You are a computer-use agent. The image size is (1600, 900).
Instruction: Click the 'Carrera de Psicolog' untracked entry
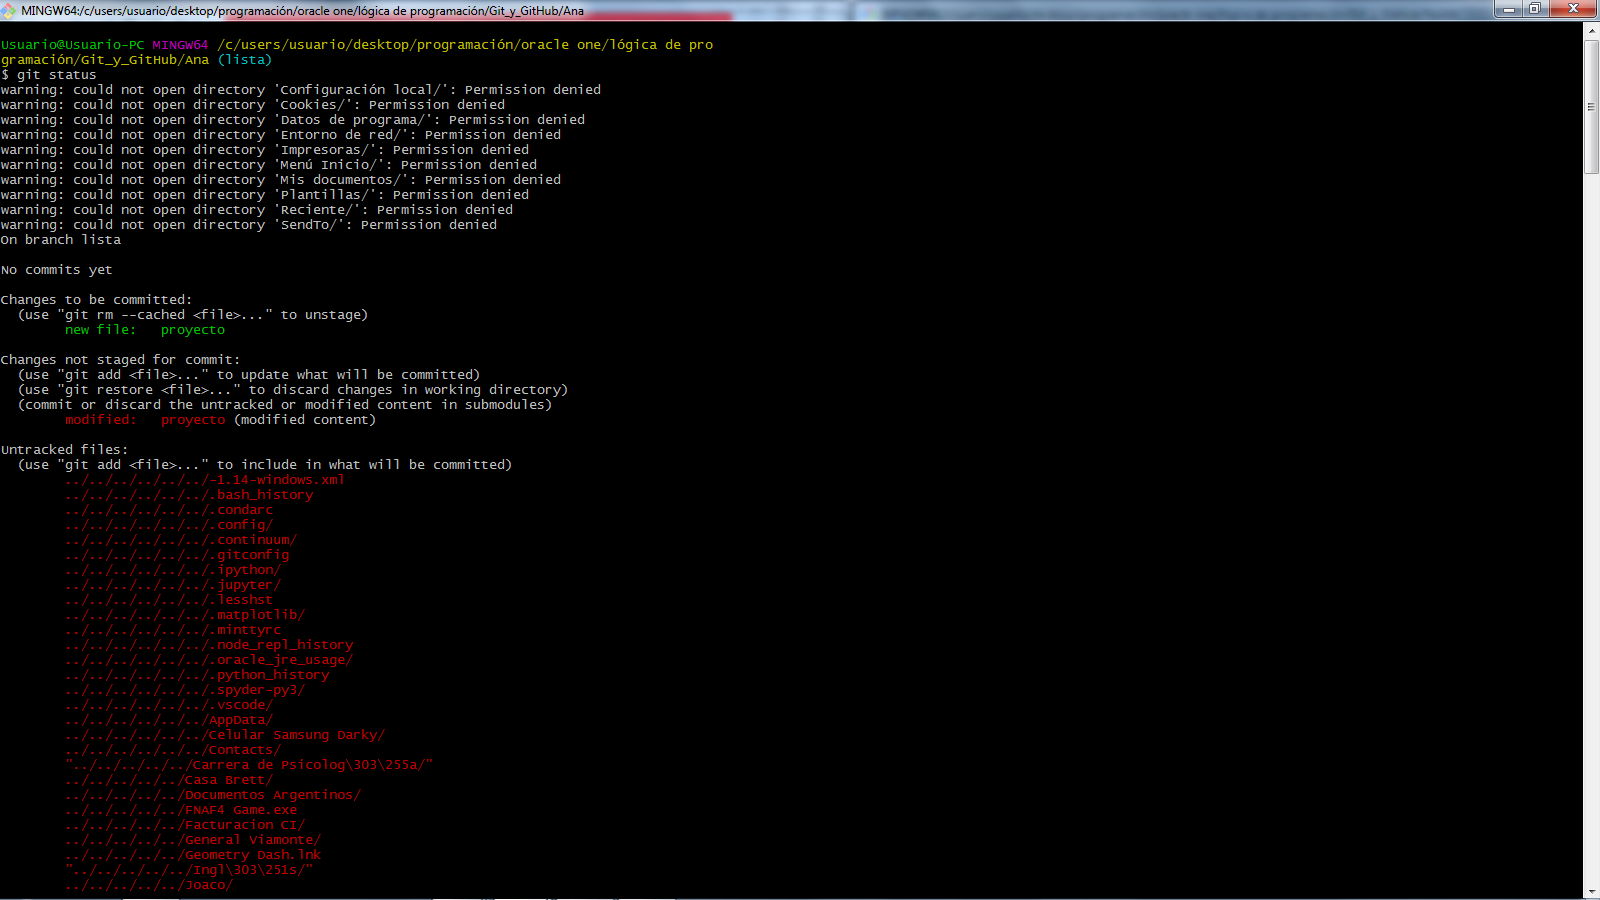click(x=249, y=765)
